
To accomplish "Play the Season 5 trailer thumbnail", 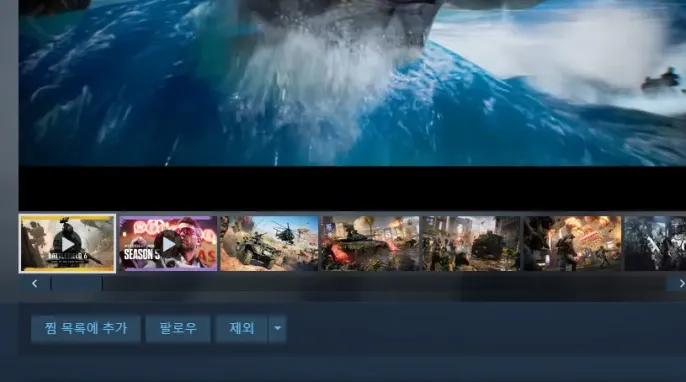I will (x=168, y=244).
